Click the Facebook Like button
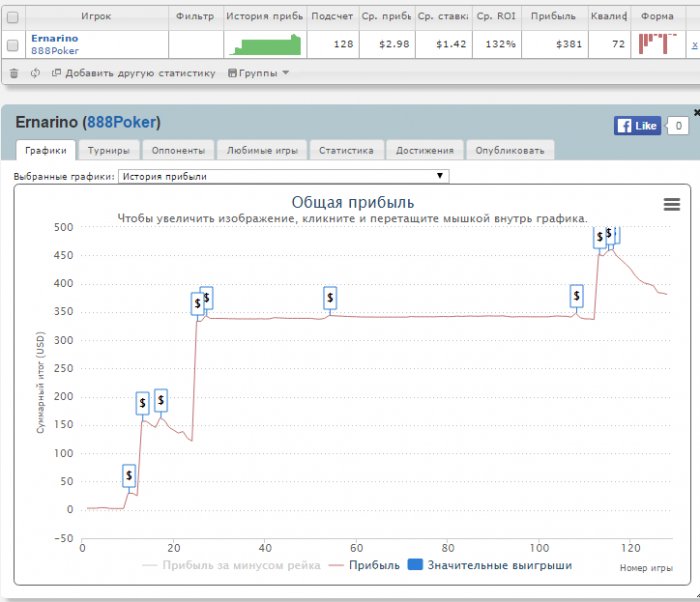 coord(637,125)
